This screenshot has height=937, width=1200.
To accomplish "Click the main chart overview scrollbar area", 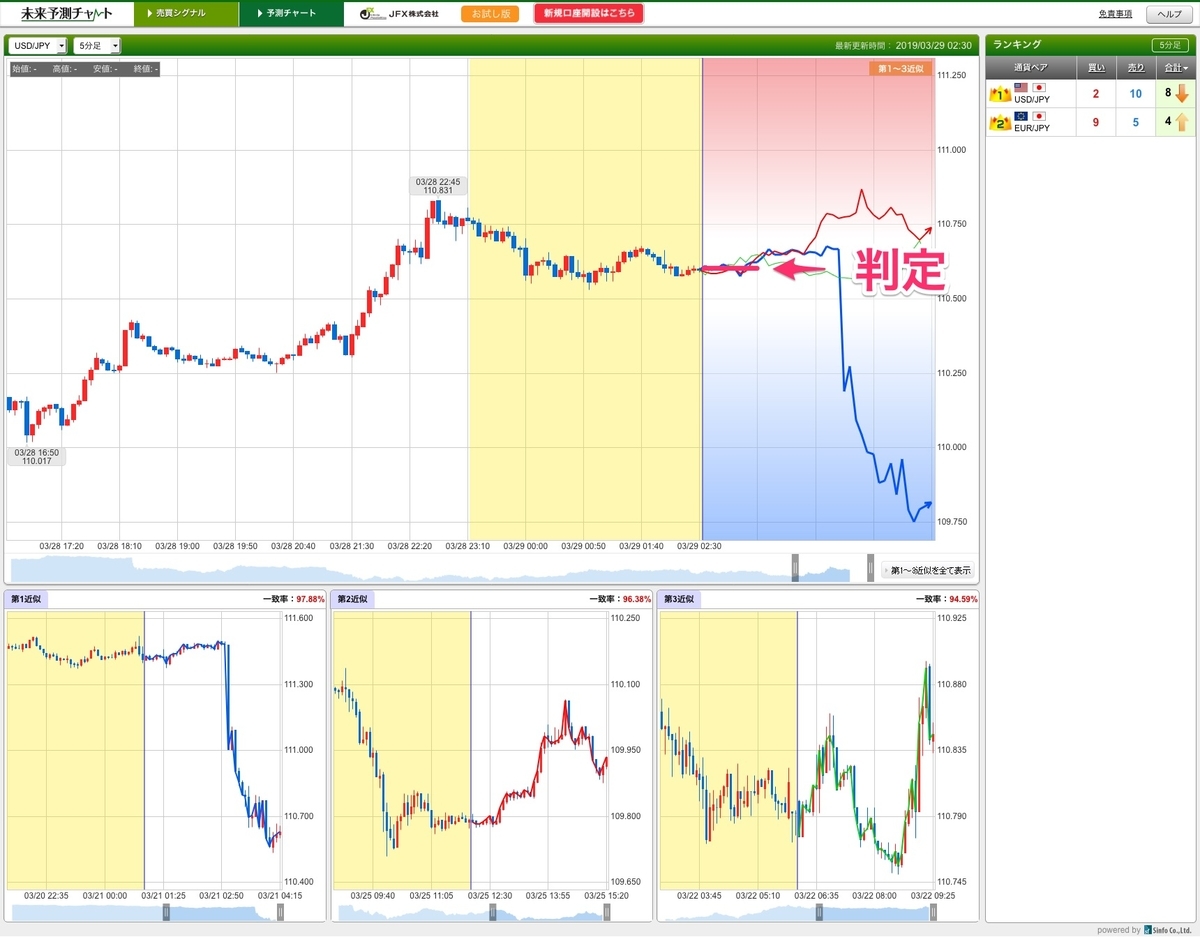I will [x=440, y=567].
